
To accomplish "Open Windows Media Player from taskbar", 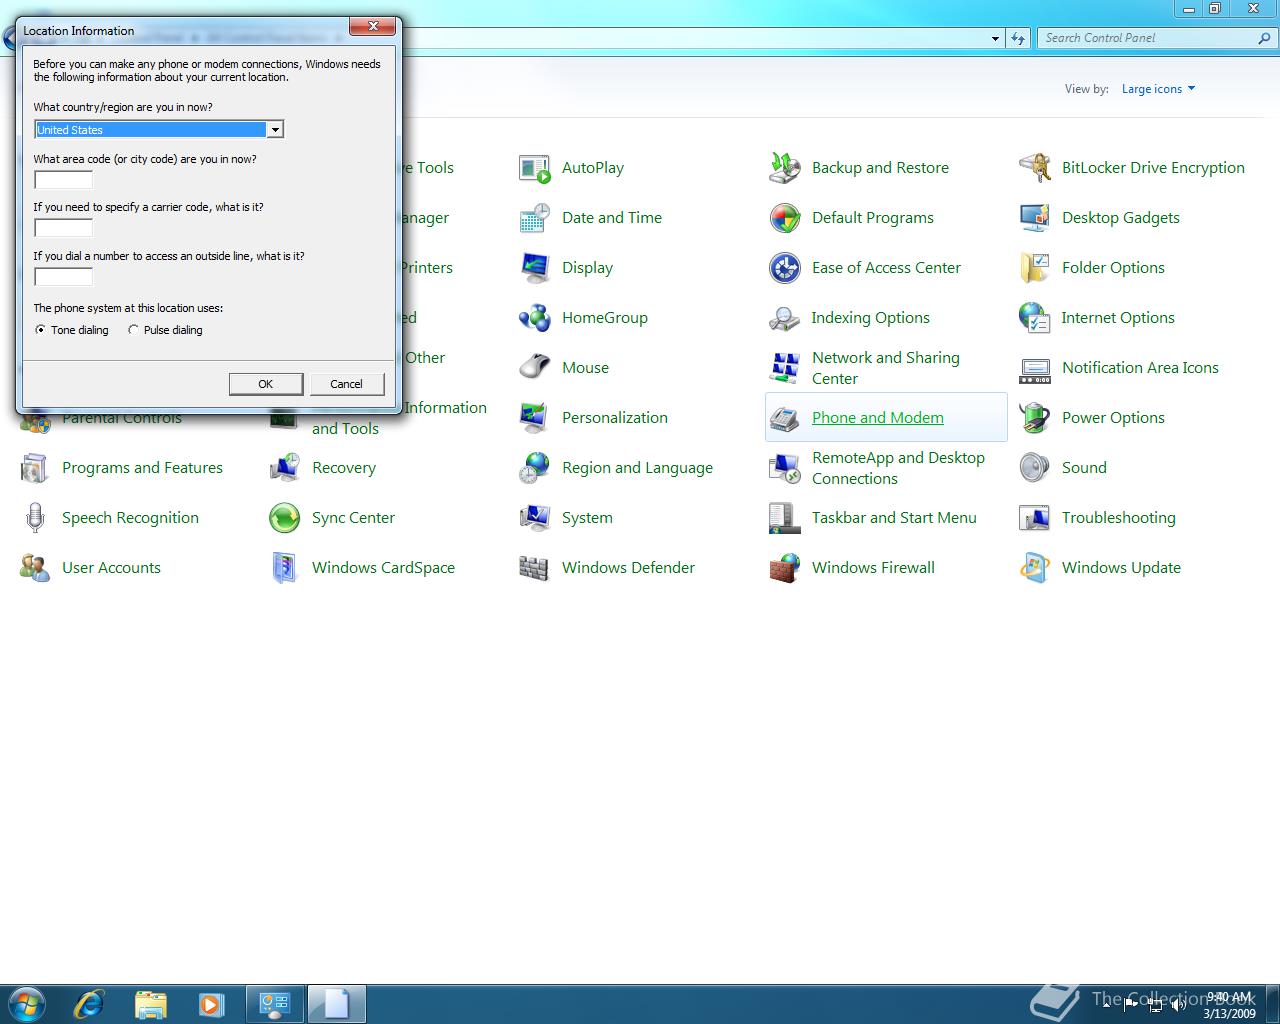I will pos(211,1003).
